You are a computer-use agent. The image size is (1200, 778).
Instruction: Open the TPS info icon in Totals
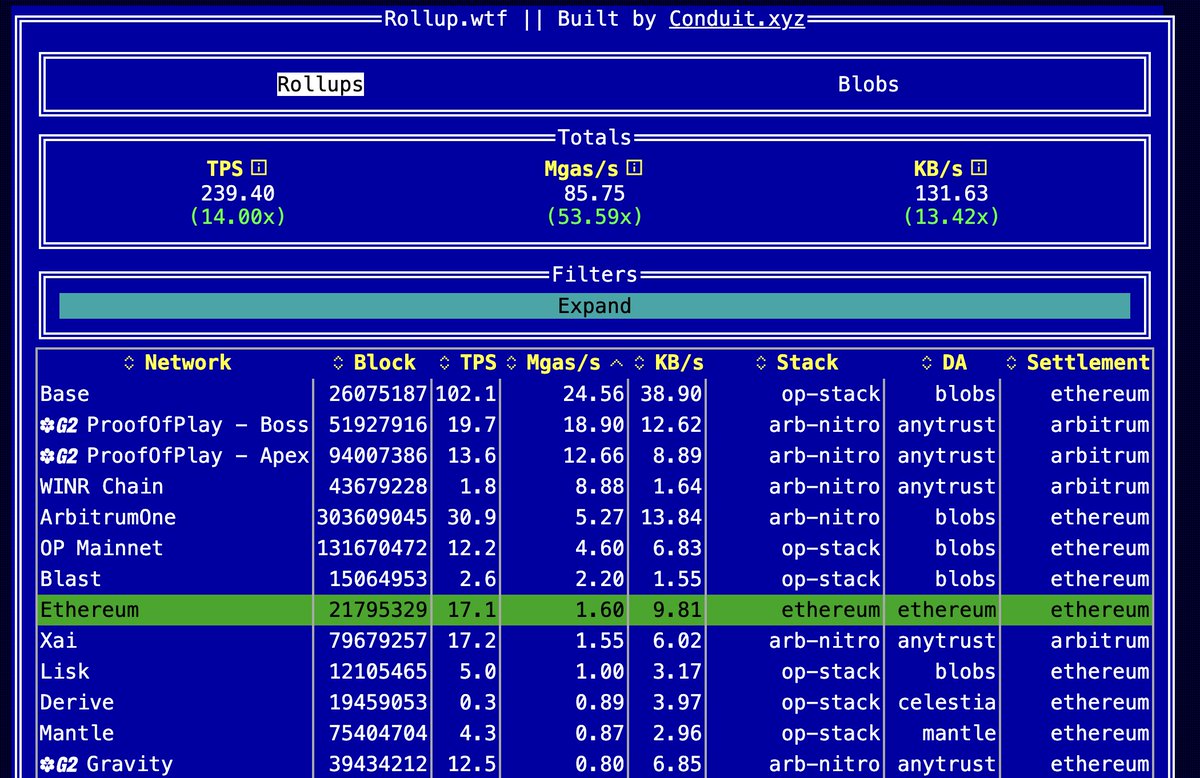tap(259, 169)
